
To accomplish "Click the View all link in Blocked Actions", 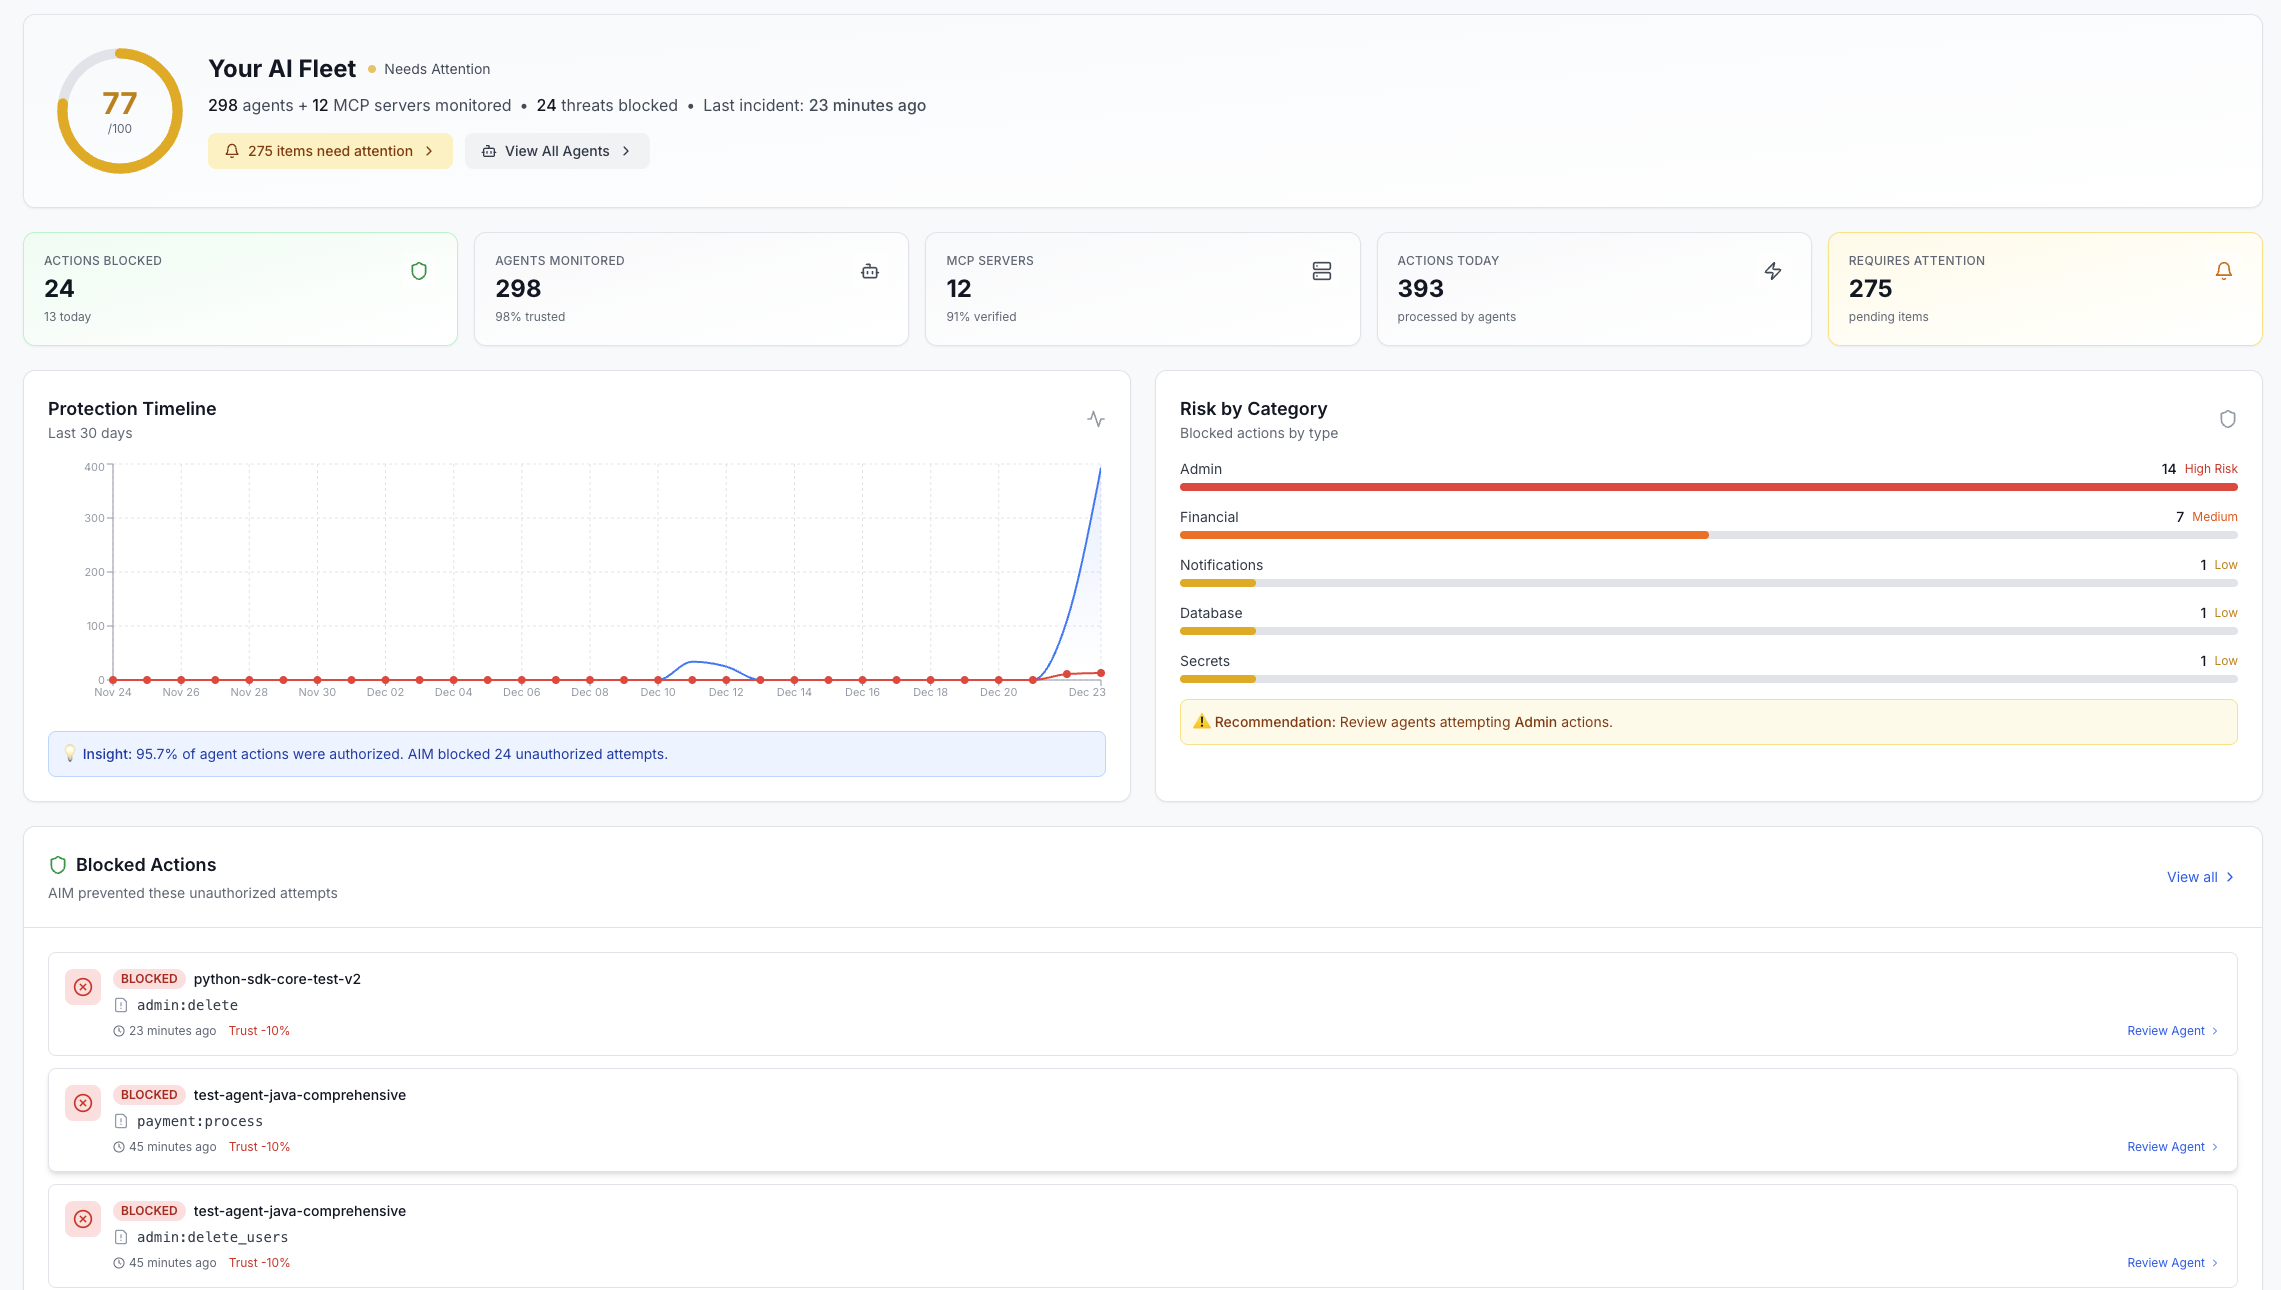I will (x=2191, y=877).
